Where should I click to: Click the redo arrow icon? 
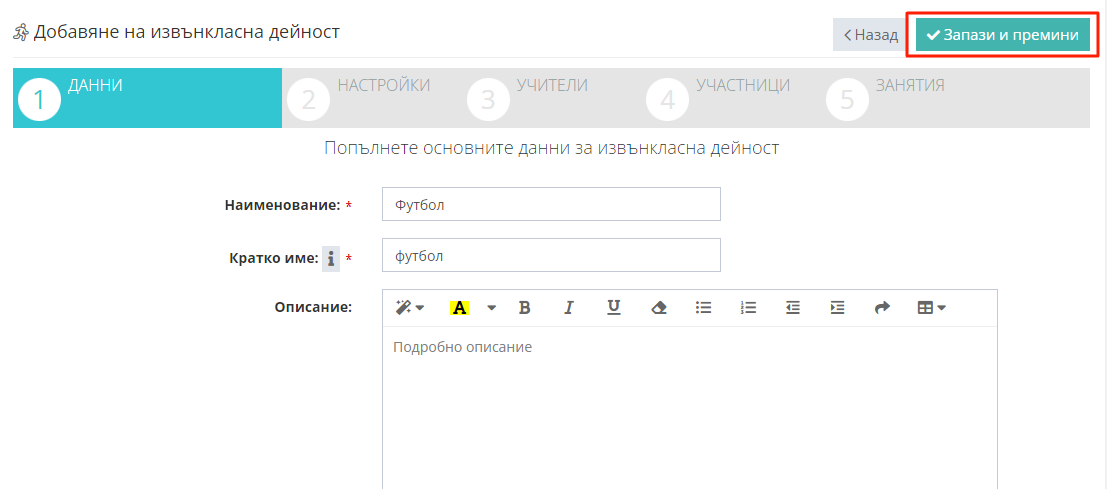click(x=882, y=308)
